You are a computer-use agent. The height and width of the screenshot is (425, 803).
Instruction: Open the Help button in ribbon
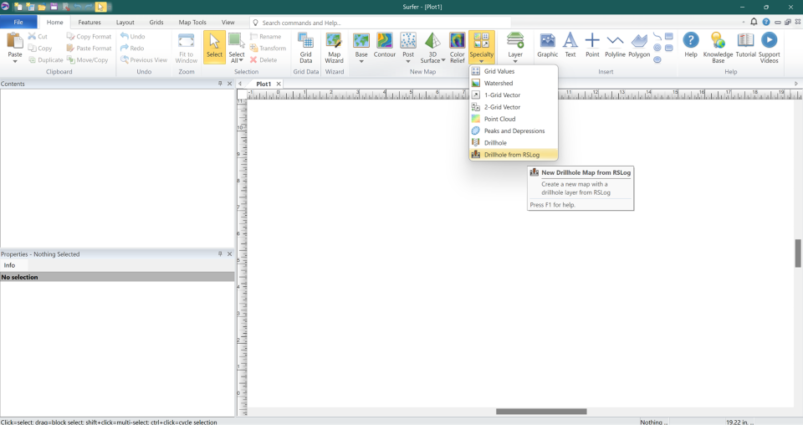click(x=690, y=45)
